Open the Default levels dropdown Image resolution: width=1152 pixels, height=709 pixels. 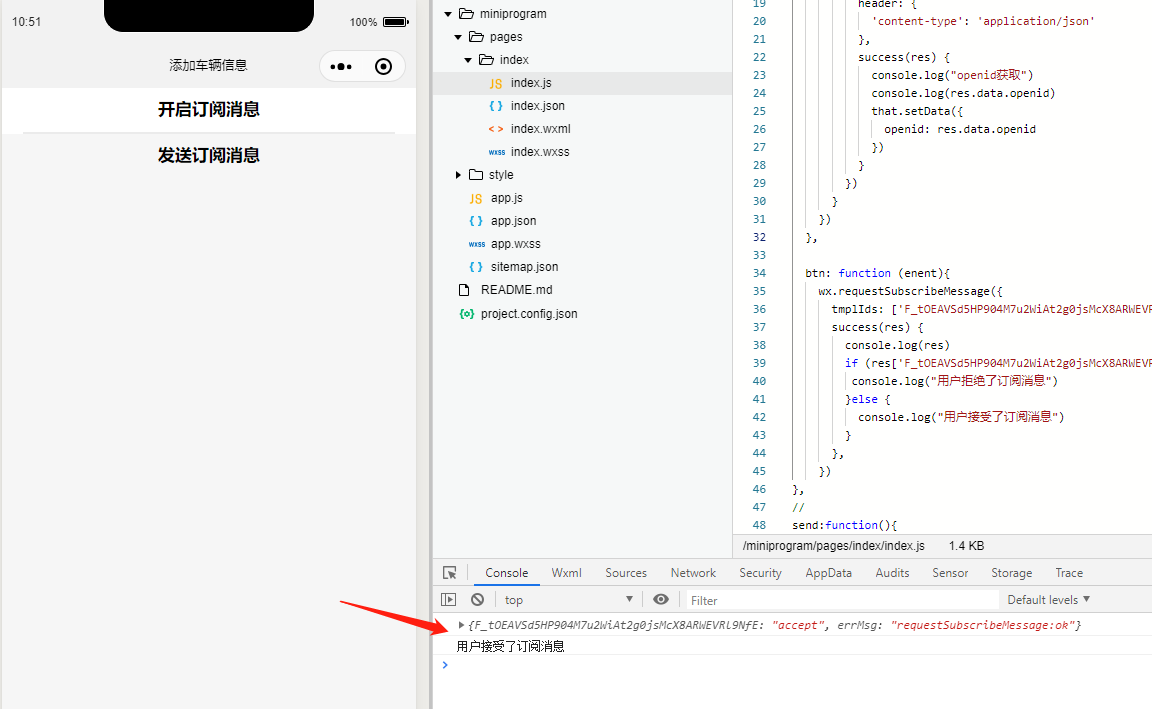pos(1047,598)
